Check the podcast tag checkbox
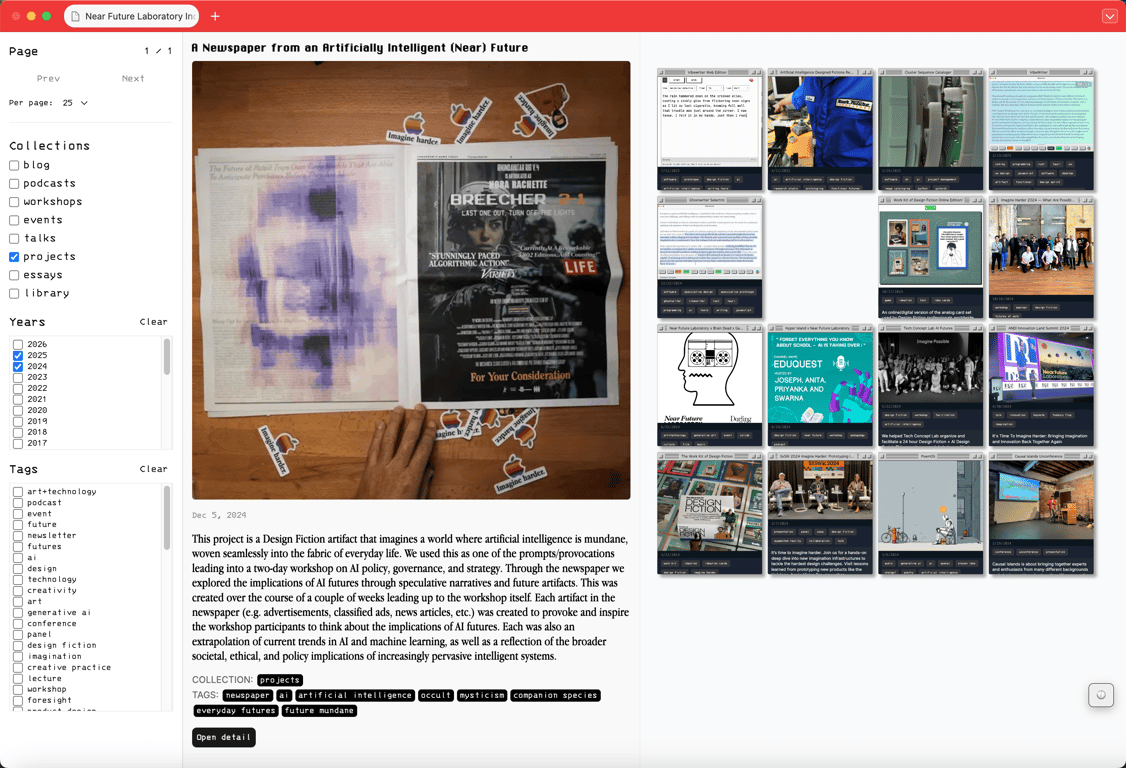This screenshot has width=1126, height=768. tap(18, 503)
